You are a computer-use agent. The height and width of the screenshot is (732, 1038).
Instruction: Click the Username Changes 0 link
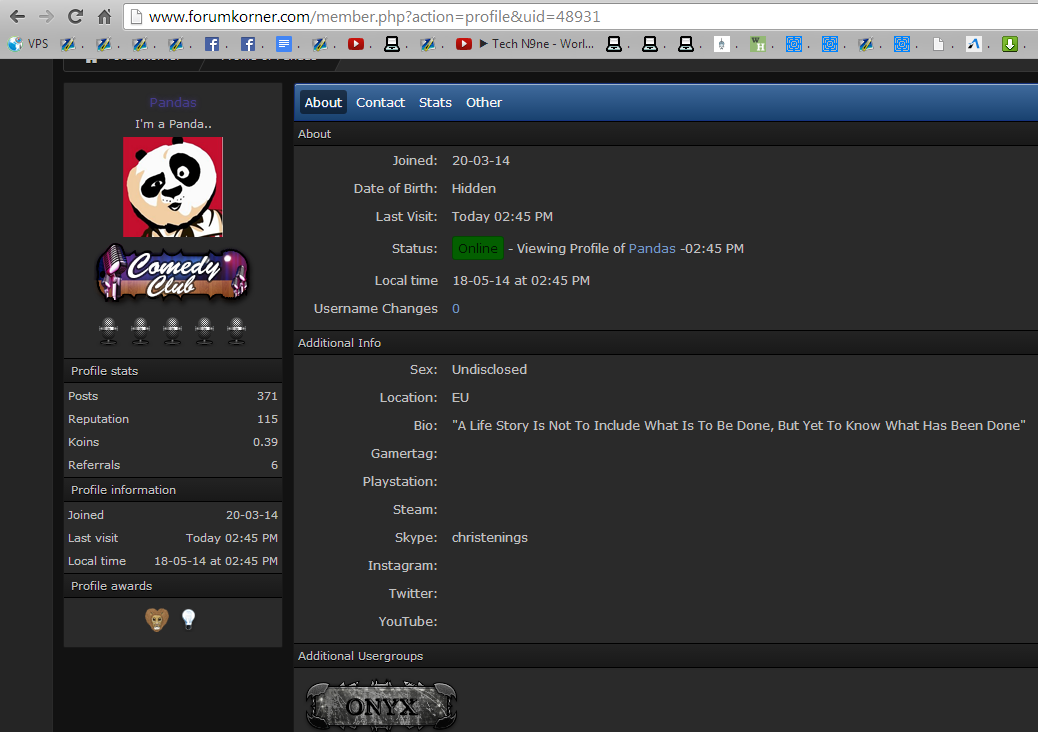455,308
